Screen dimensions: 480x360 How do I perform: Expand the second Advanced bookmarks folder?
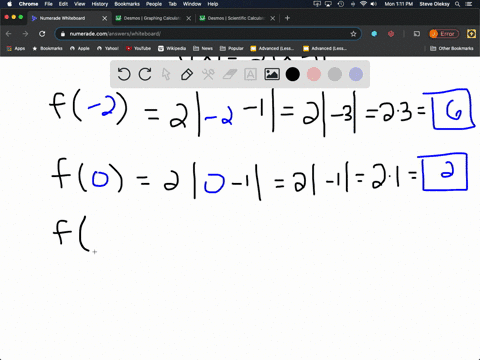click(x=325, y=48)
